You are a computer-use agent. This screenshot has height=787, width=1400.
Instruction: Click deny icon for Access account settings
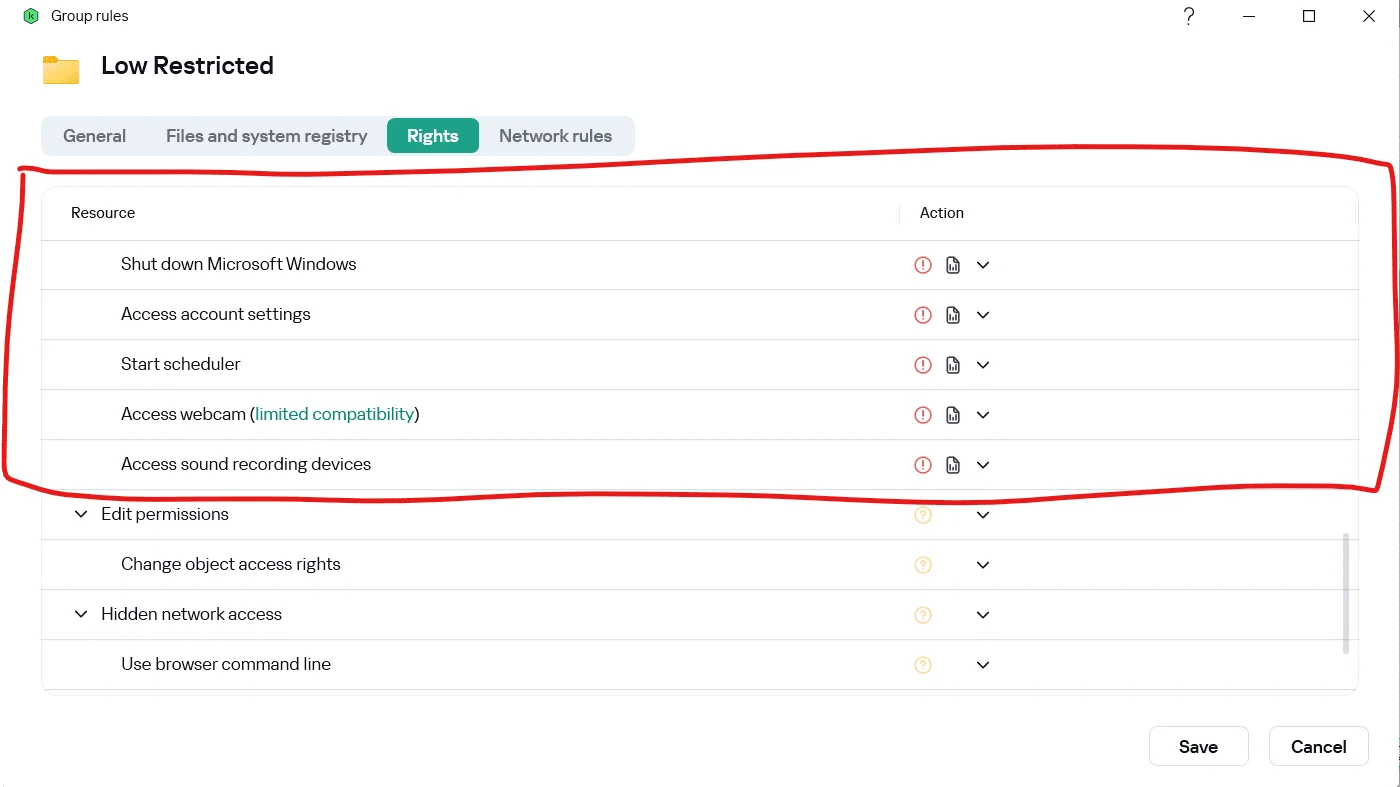923,315
